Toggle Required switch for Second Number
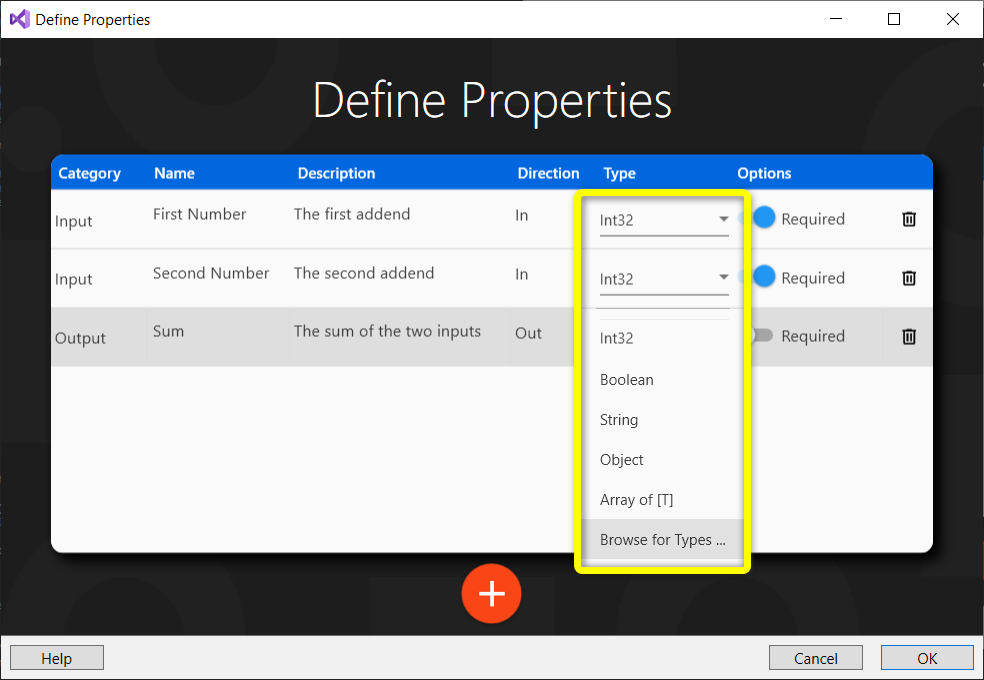This screenshot has height=680, width=984. [x=762, y=278]
